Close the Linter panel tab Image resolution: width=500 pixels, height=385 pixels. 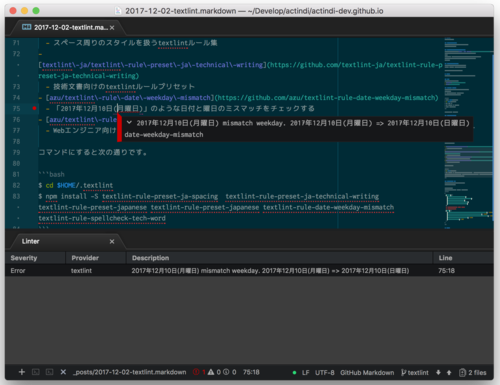click(x=112, y=241)
